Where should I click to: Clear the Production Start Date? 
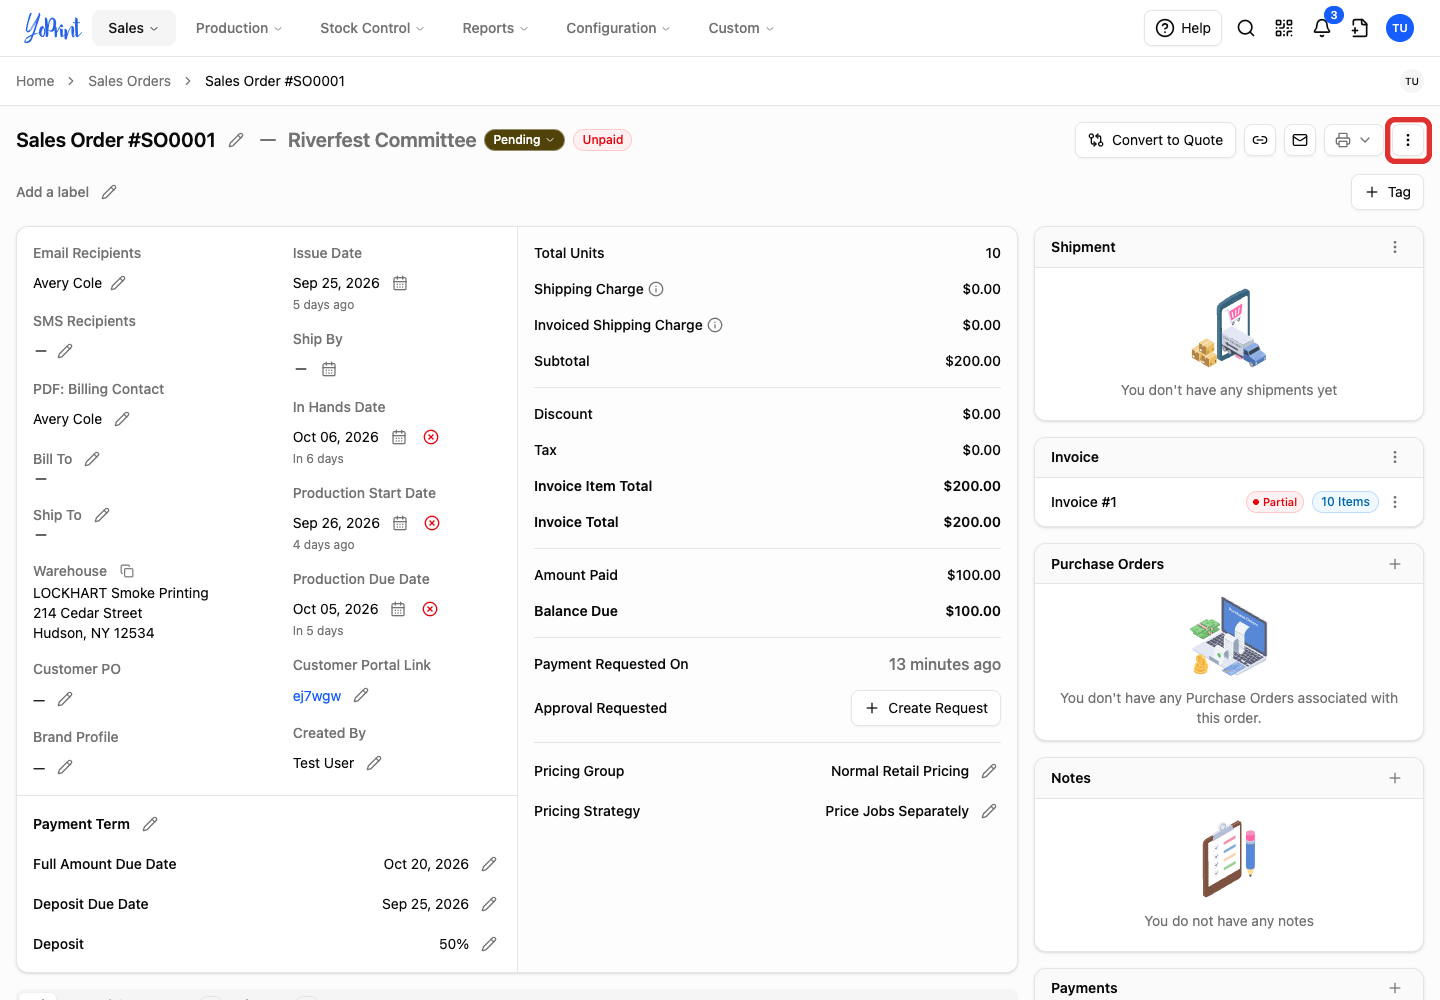click(432, 523)
